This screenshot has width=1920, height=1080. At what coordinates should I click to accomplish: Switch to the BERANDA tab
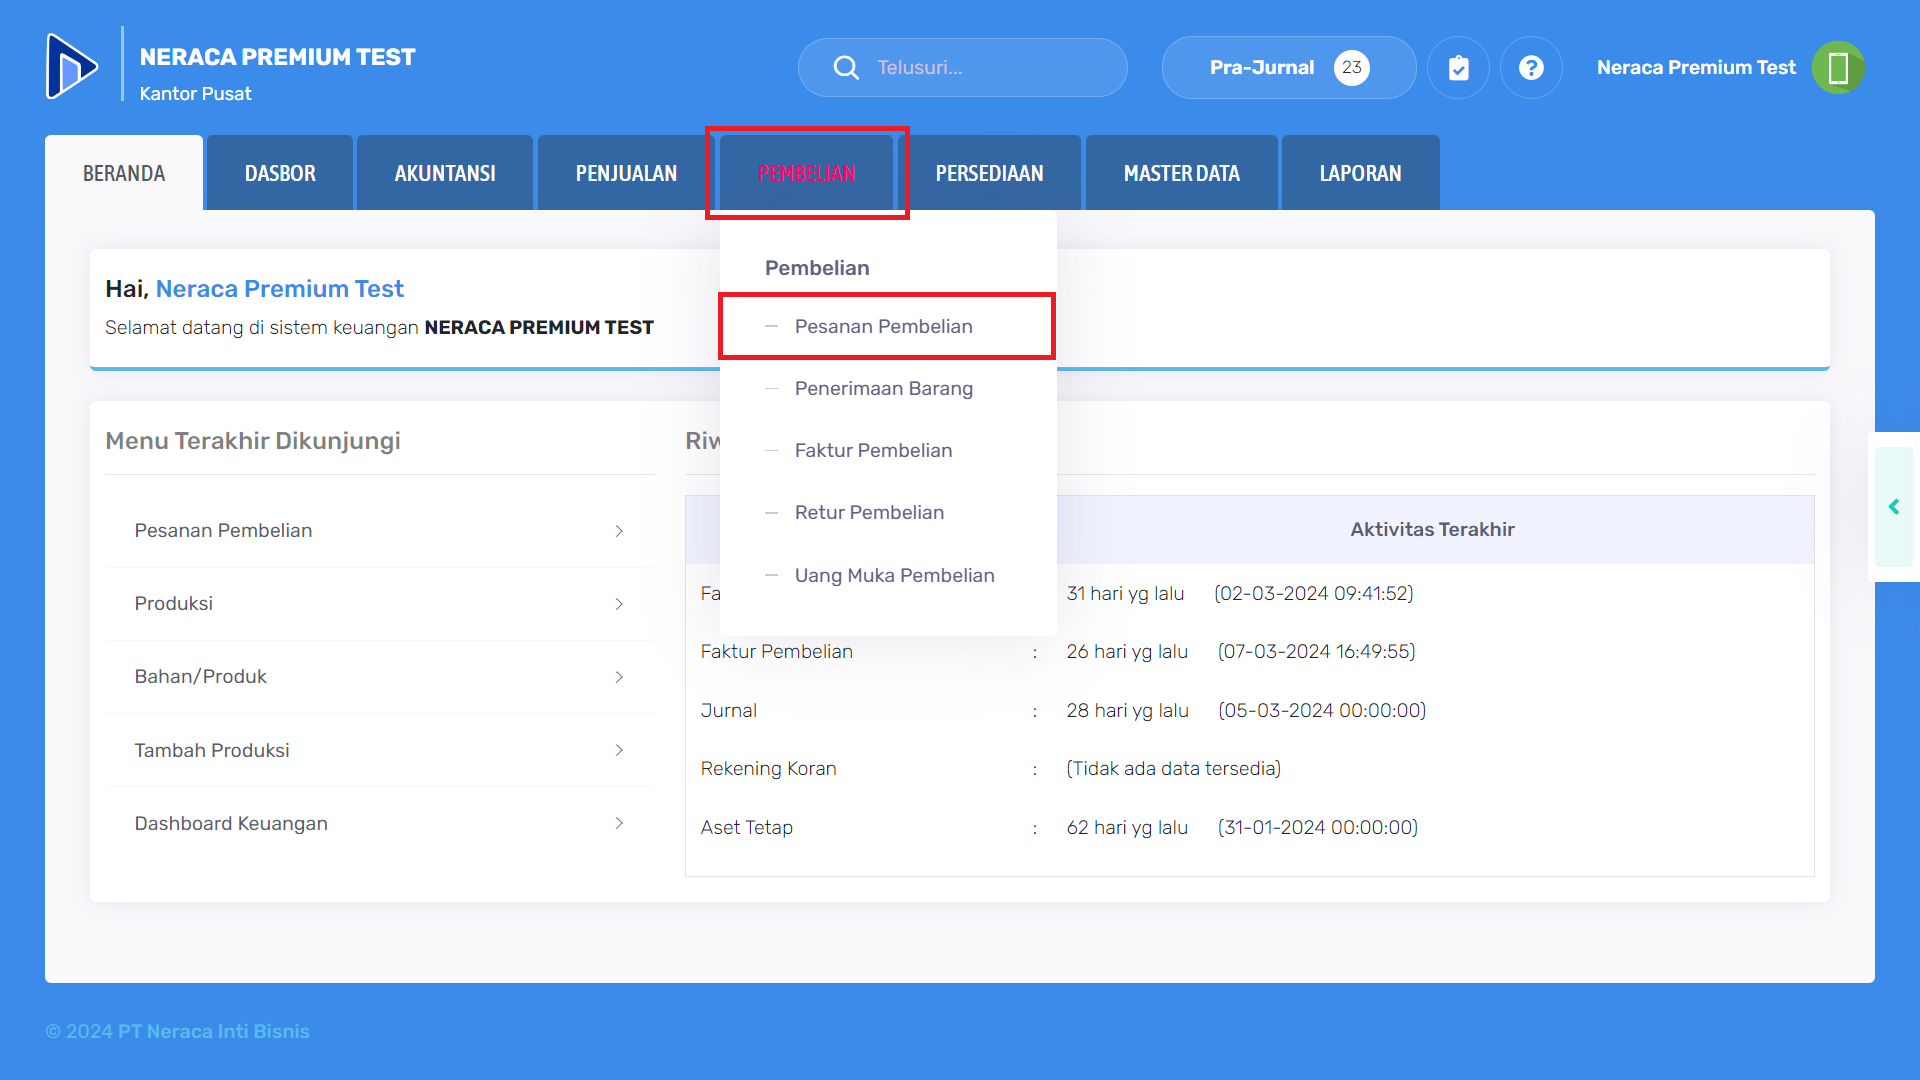coord(124,173)
